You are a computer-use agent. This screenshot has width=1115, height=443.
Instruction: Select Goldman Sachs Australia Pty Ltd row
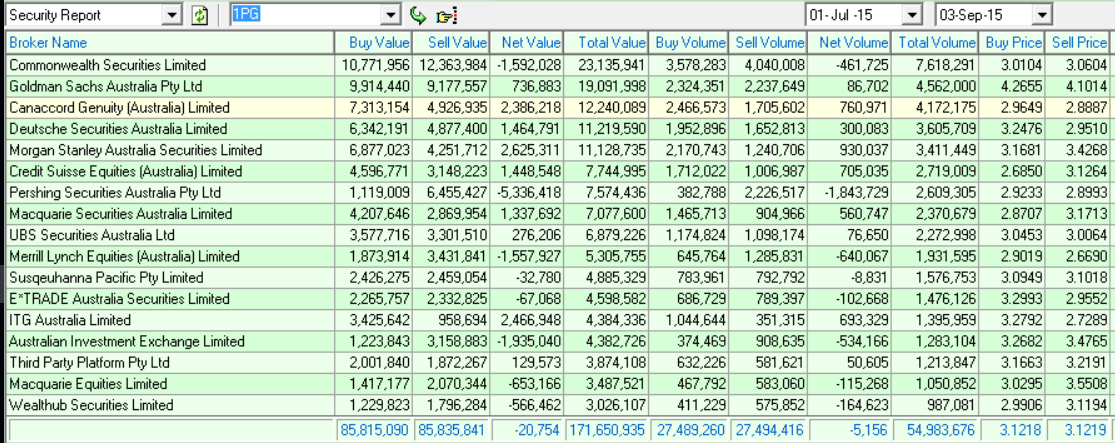[x=558, y=86]
